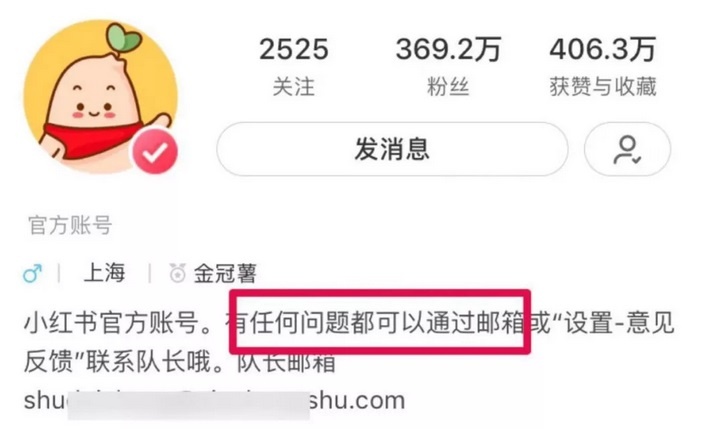This screenshot has width=711, height=429.
Task: Tap the 小红书官方账号 bio opening text
Action: [111, 323]
